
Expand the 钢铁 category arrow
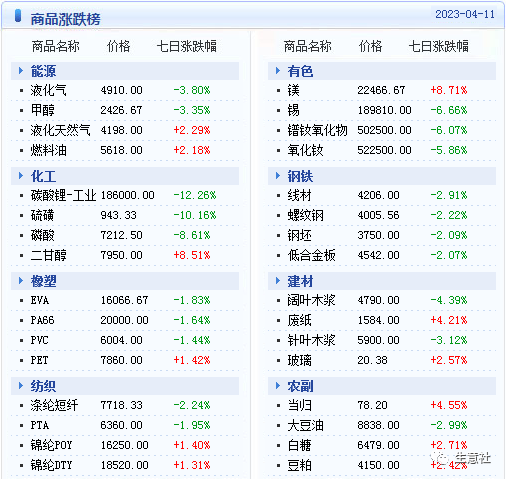(x=278, y=176)
